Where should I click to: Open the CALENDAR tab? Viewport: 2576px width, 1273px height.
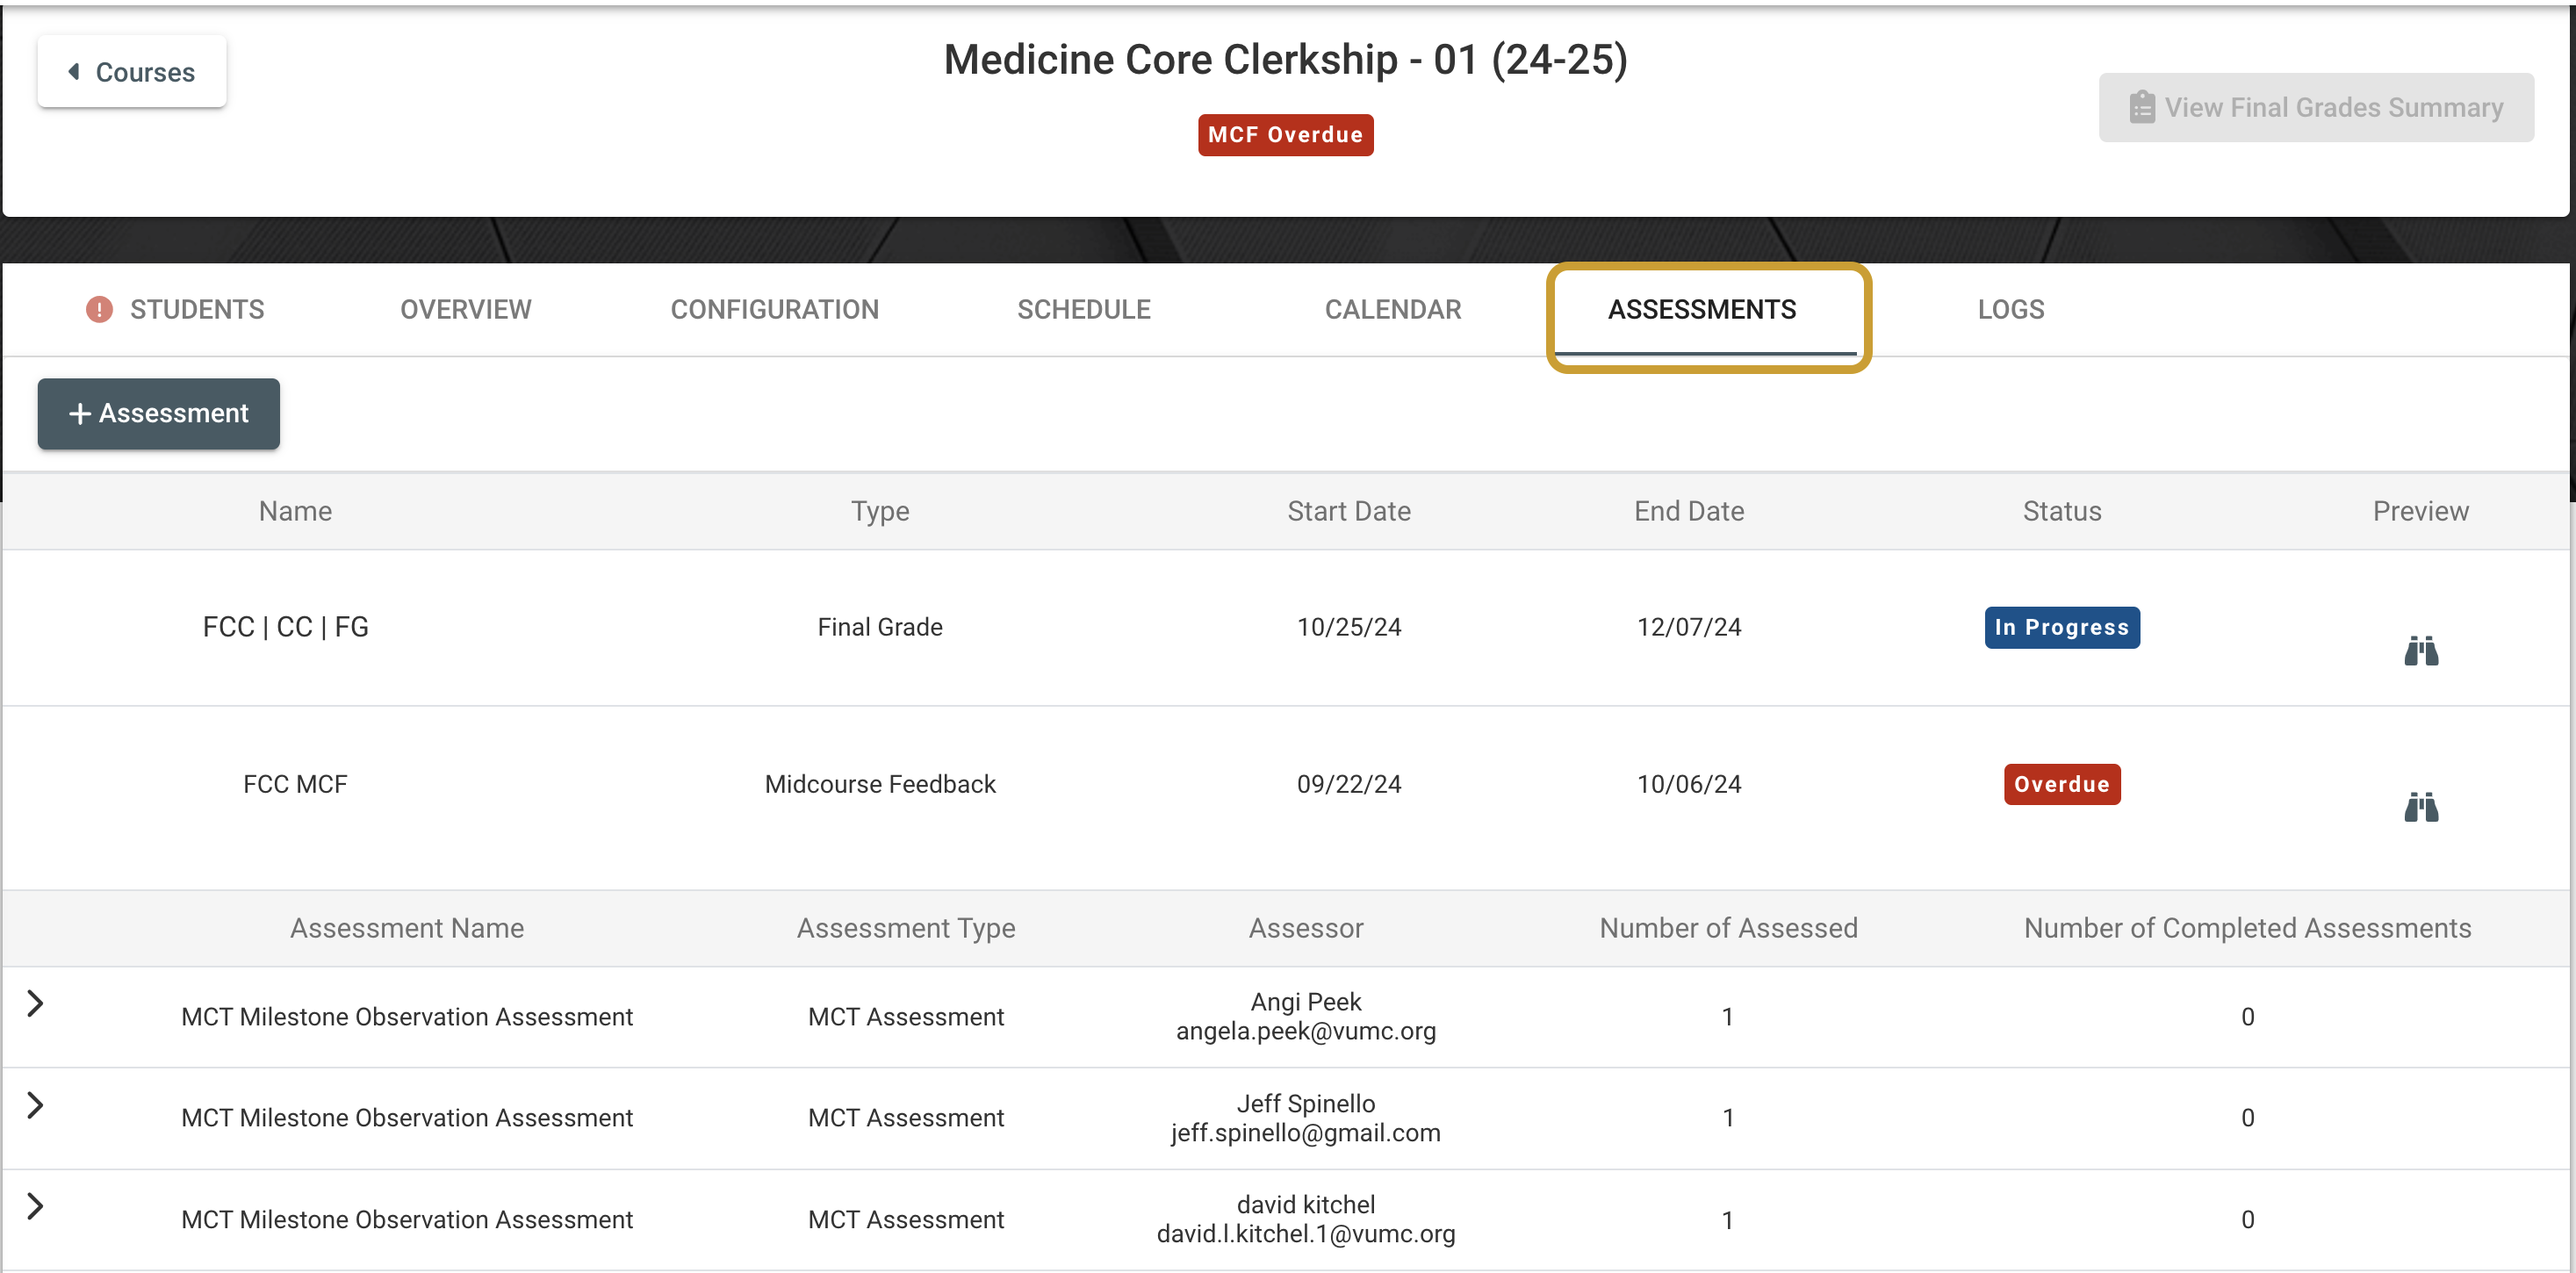1393,310
